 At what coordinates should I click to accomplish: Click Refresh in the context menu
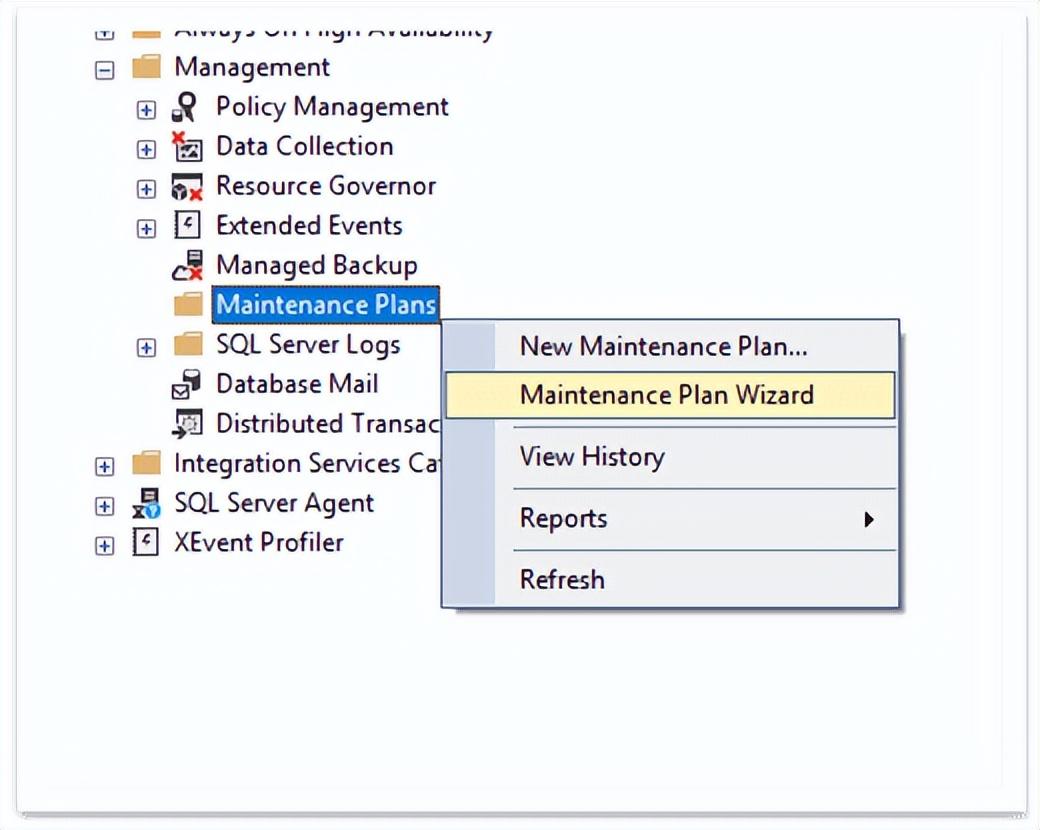(562, 579)
